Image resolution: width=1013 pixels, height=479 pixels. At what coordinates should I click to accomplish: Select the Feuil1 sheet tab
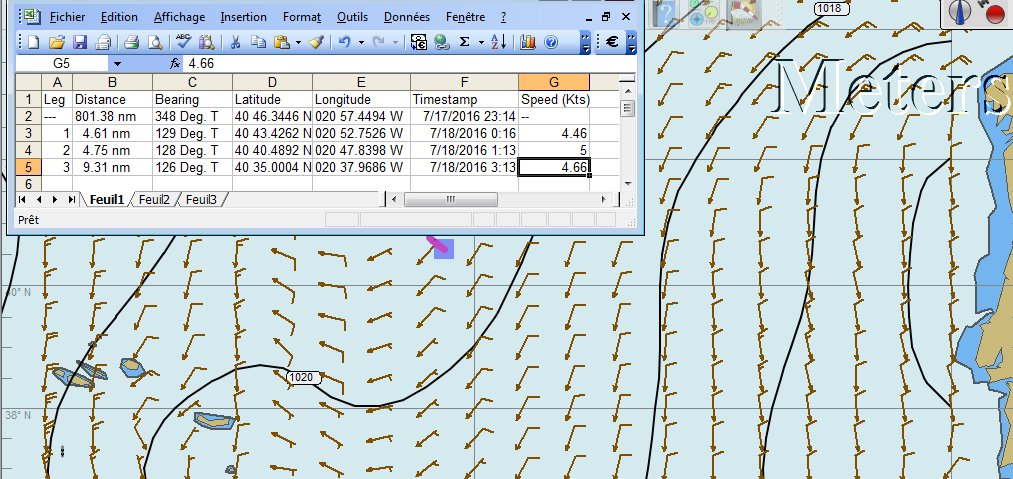coord(107,200)
